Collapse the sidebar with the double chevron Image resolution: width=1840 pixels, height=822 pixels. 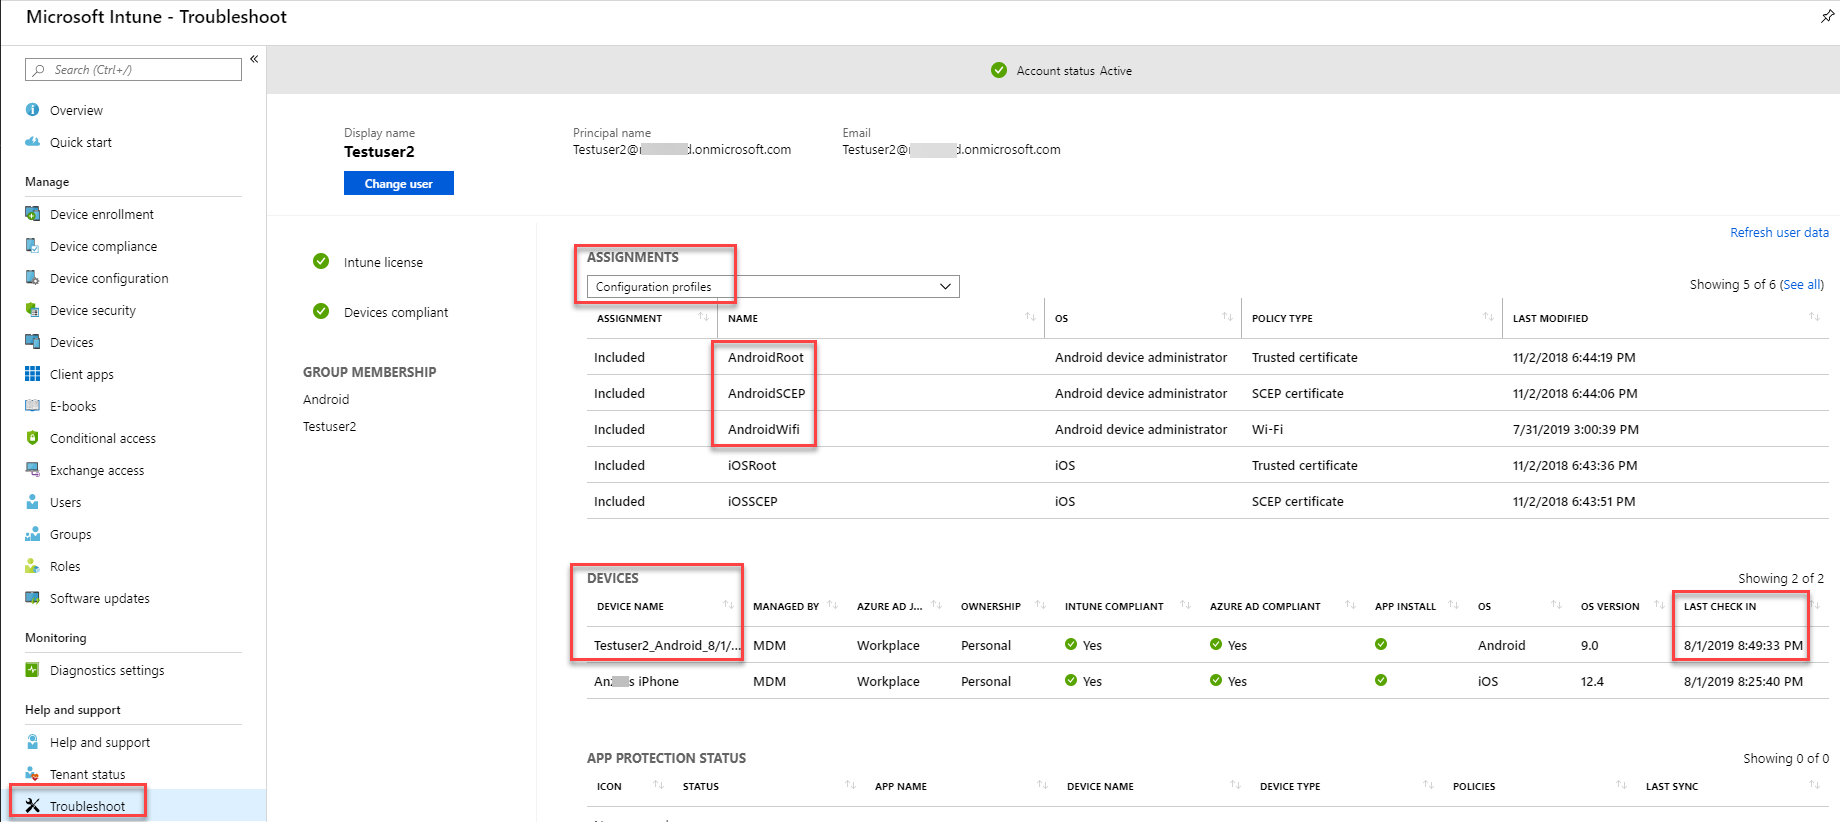click(x=254, y=59)
